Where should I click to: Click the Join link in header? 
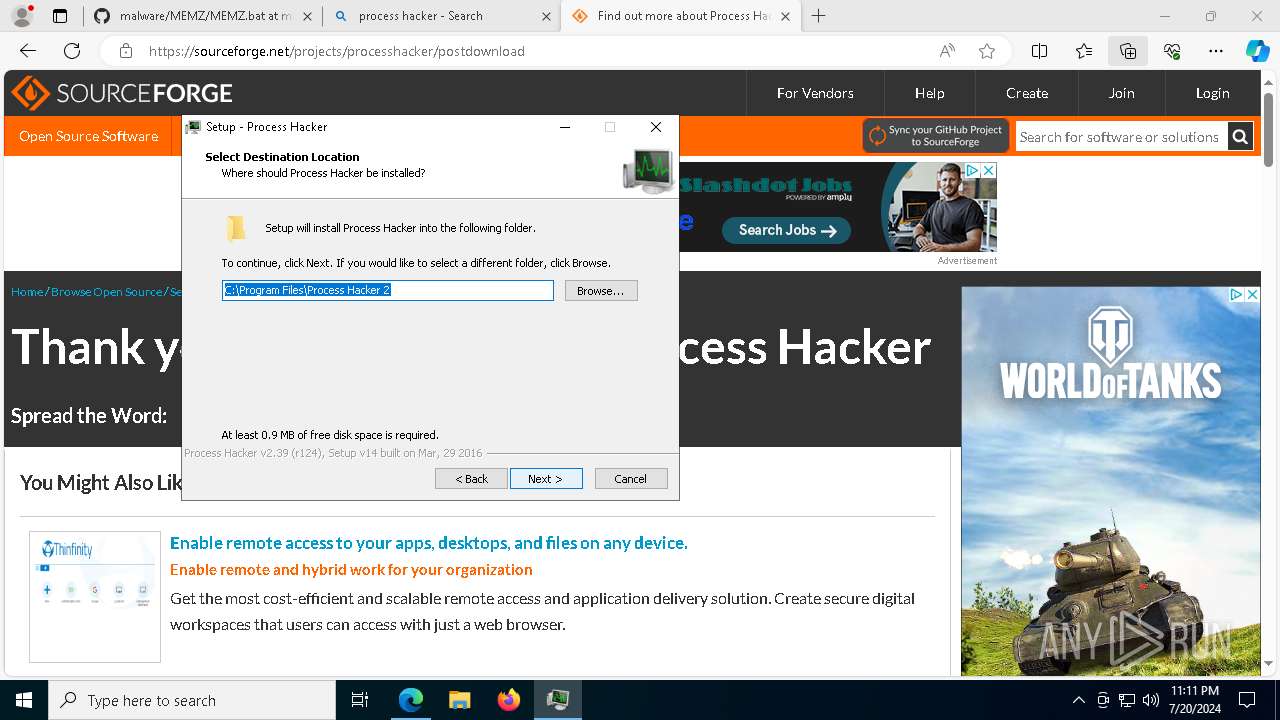1121,93
